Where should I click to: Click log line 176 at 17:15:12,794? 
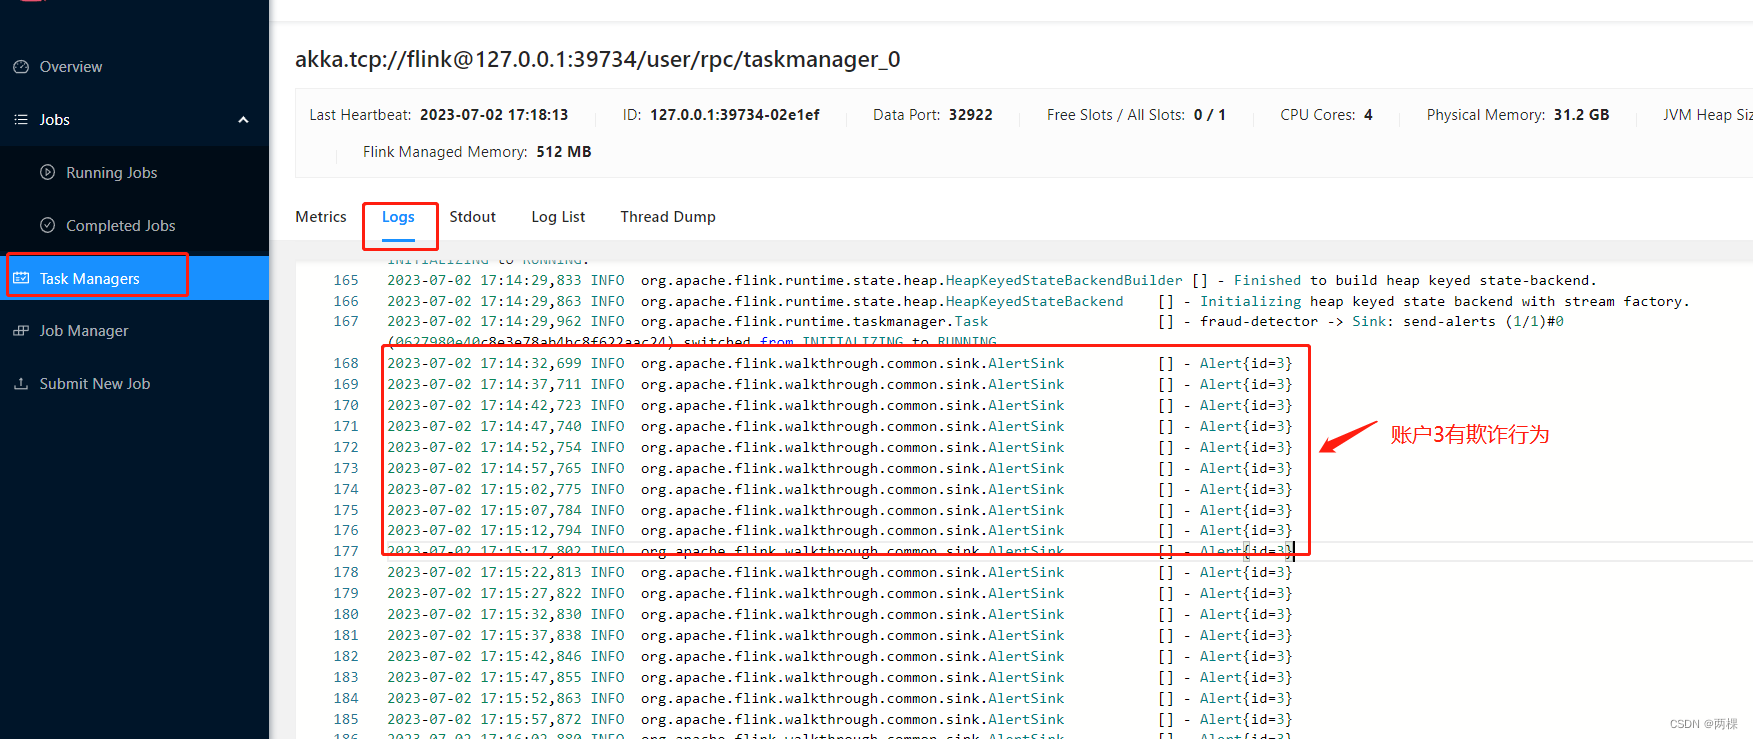(x=840, y=531)
